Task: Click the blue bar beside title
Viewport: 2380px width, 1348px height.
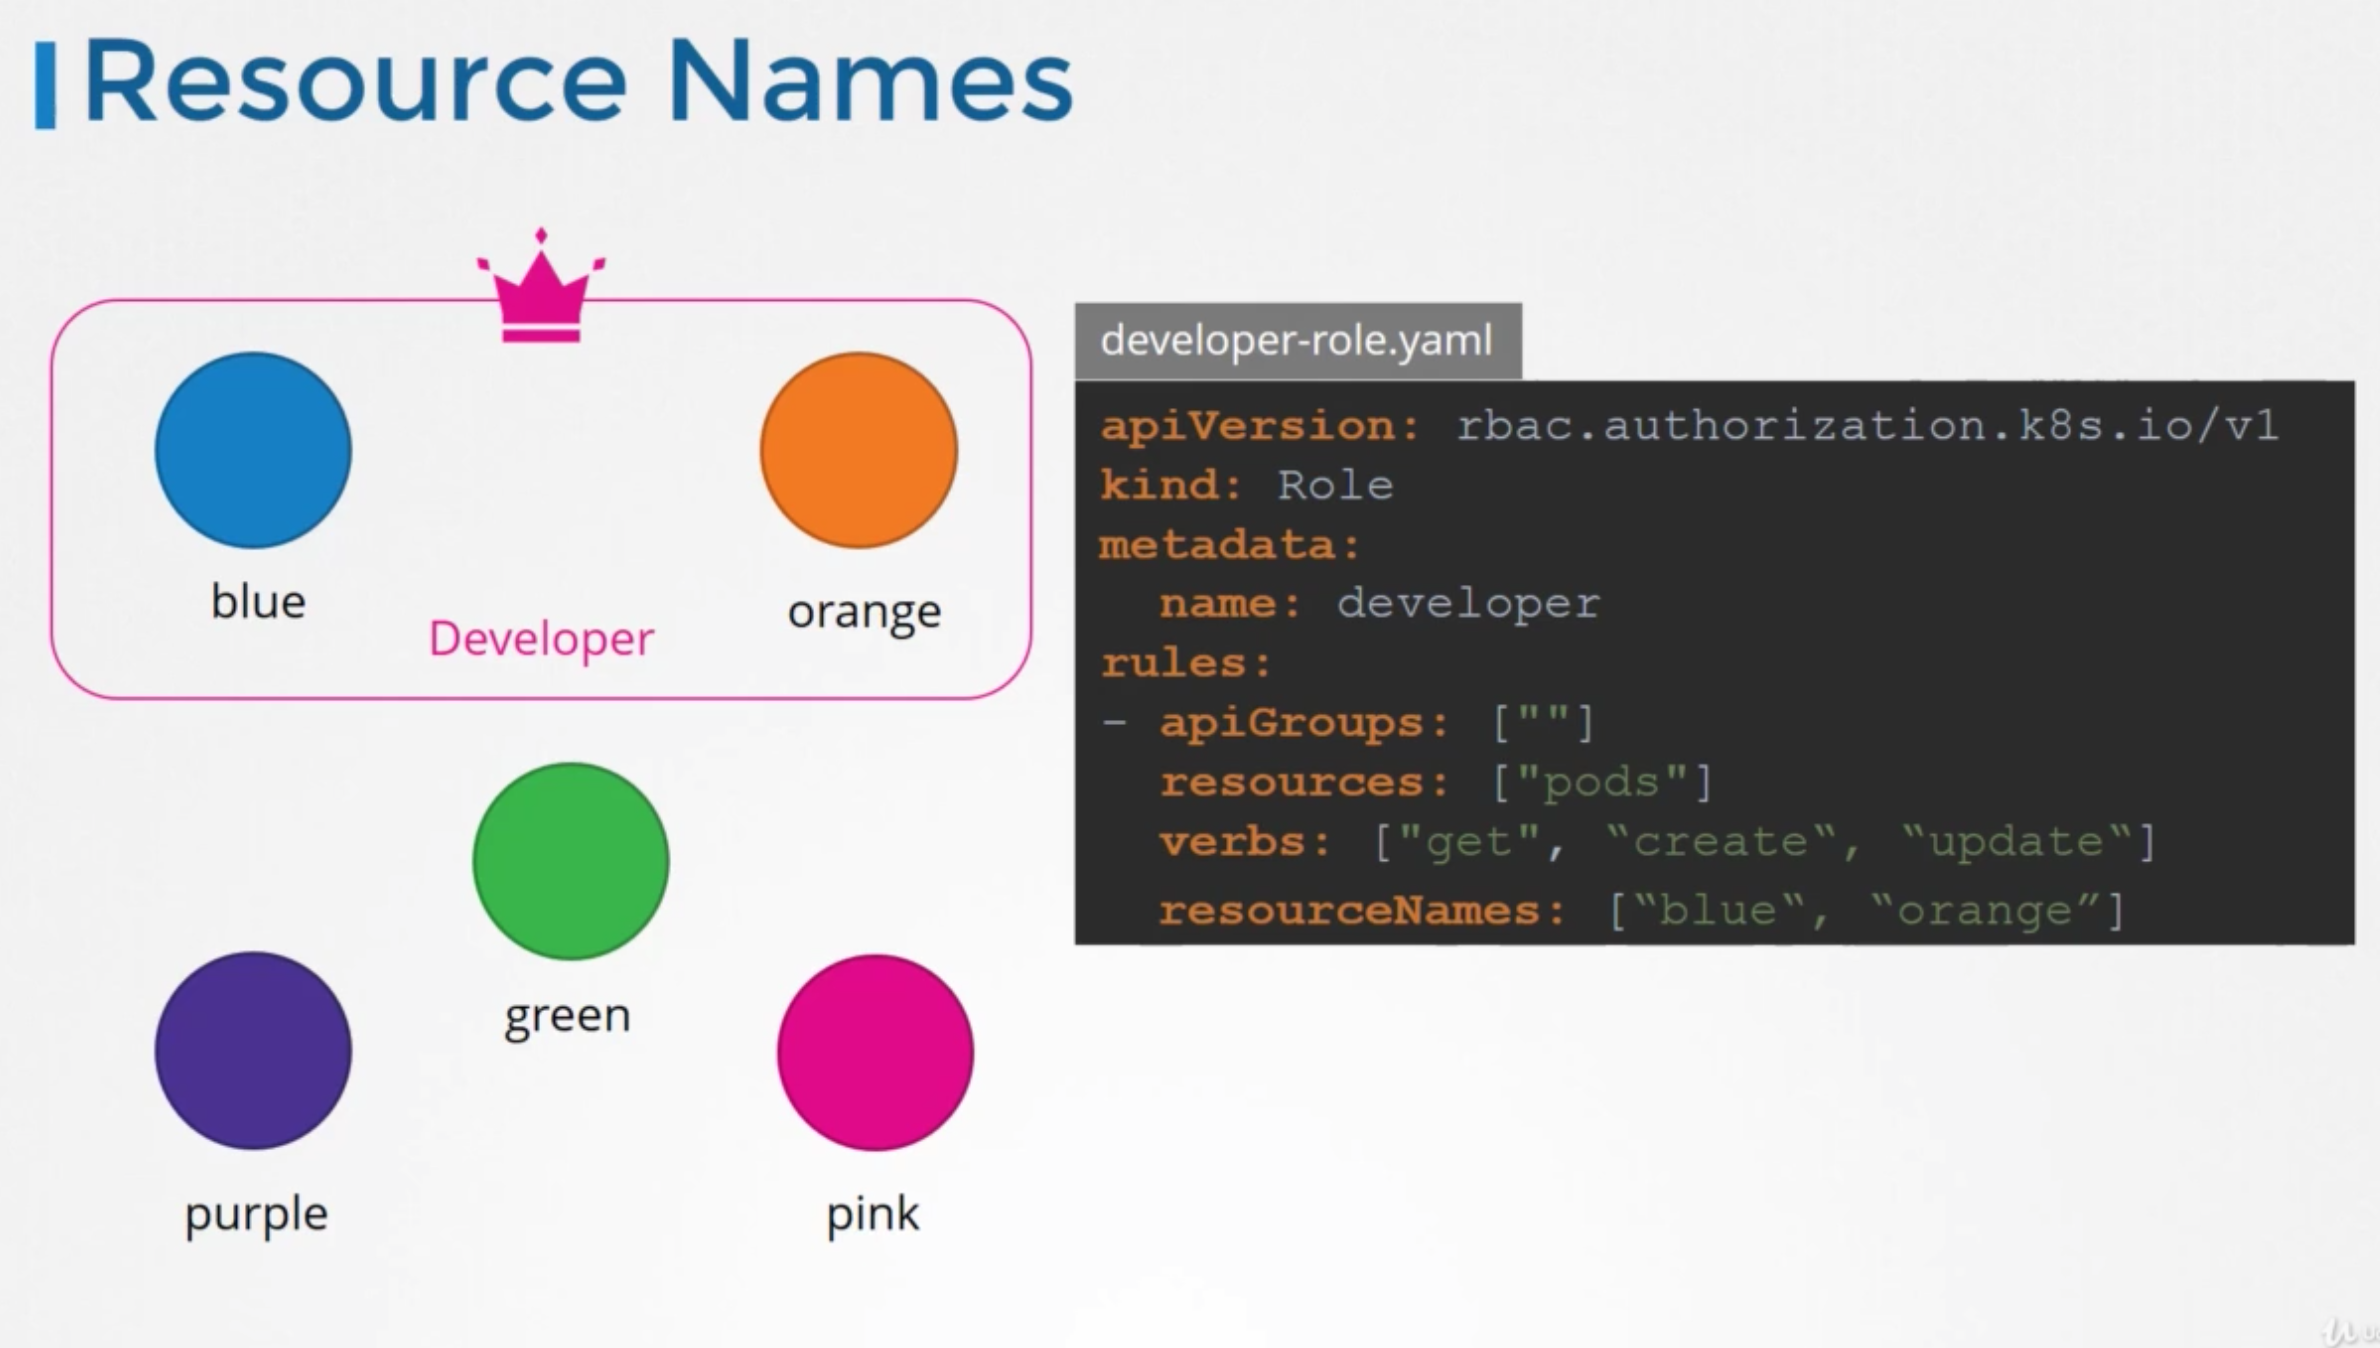Action: pos(45,85)
